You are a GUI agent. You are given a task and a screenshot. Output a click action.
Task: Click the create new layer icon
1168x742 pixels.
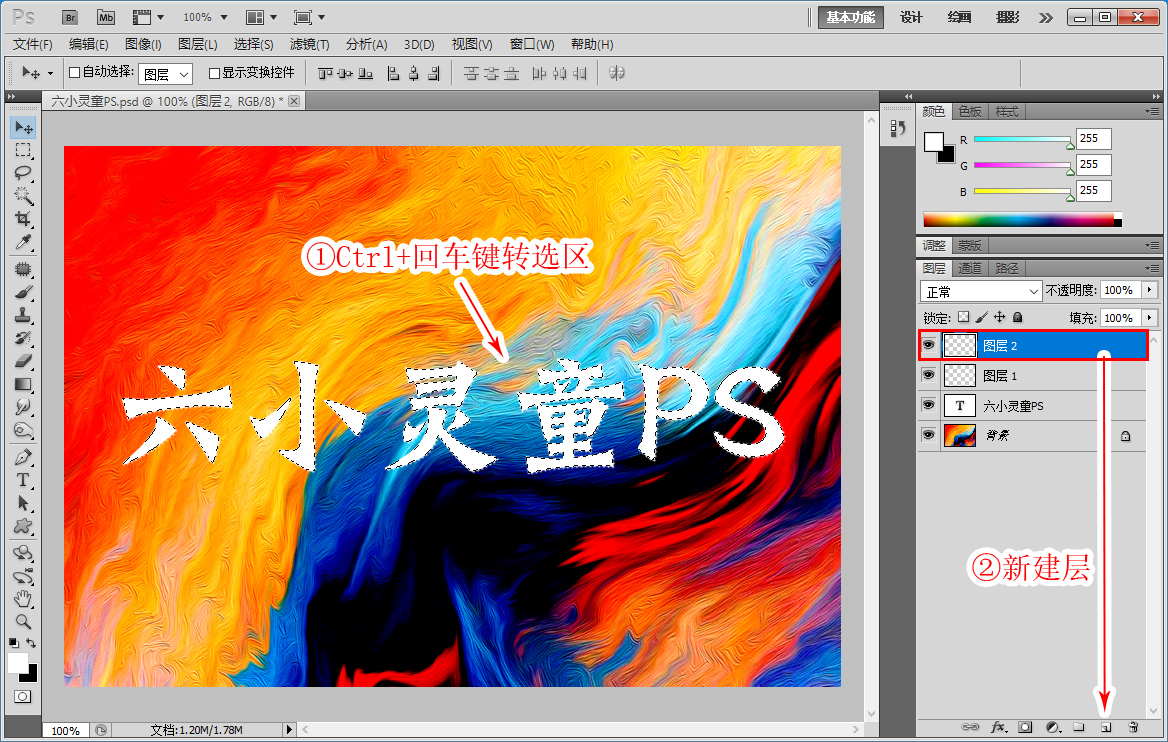(1106, 727)
